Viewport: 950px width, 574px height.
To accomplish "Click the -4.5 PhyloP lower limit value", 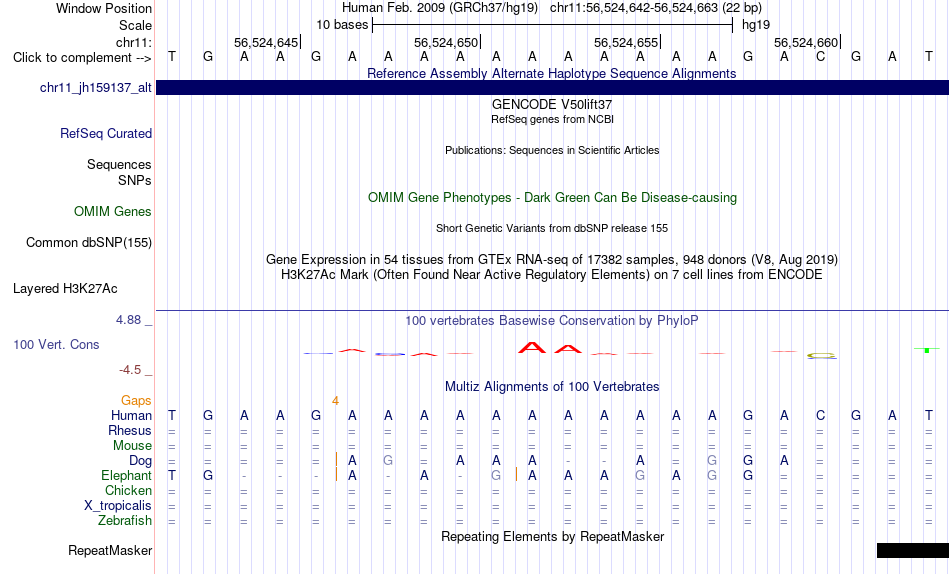I will 130,370.
